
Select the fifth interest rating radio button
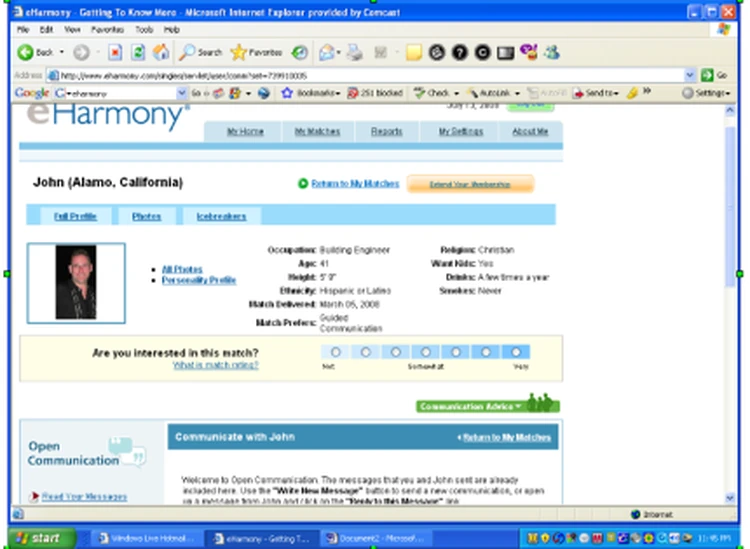pos(456,352)
